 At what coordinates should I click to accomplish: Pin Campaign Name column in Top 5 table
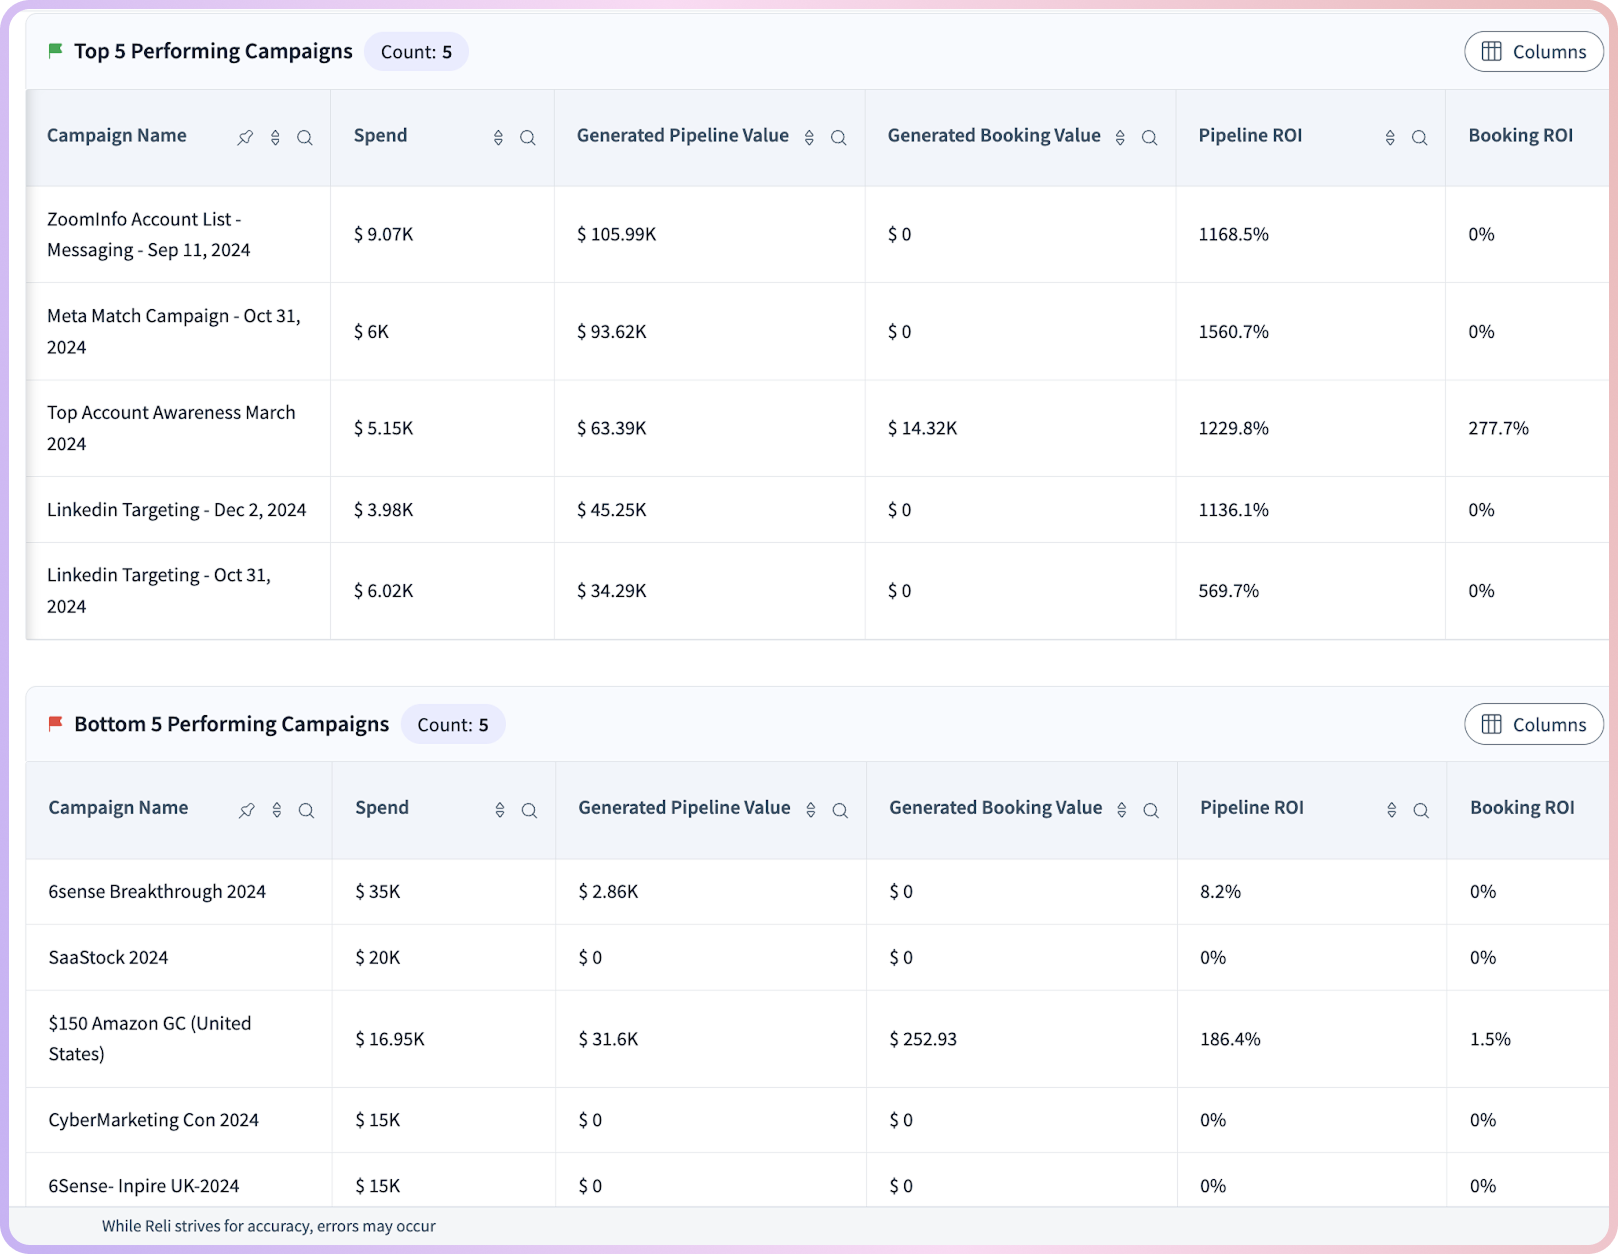point(245,138)
